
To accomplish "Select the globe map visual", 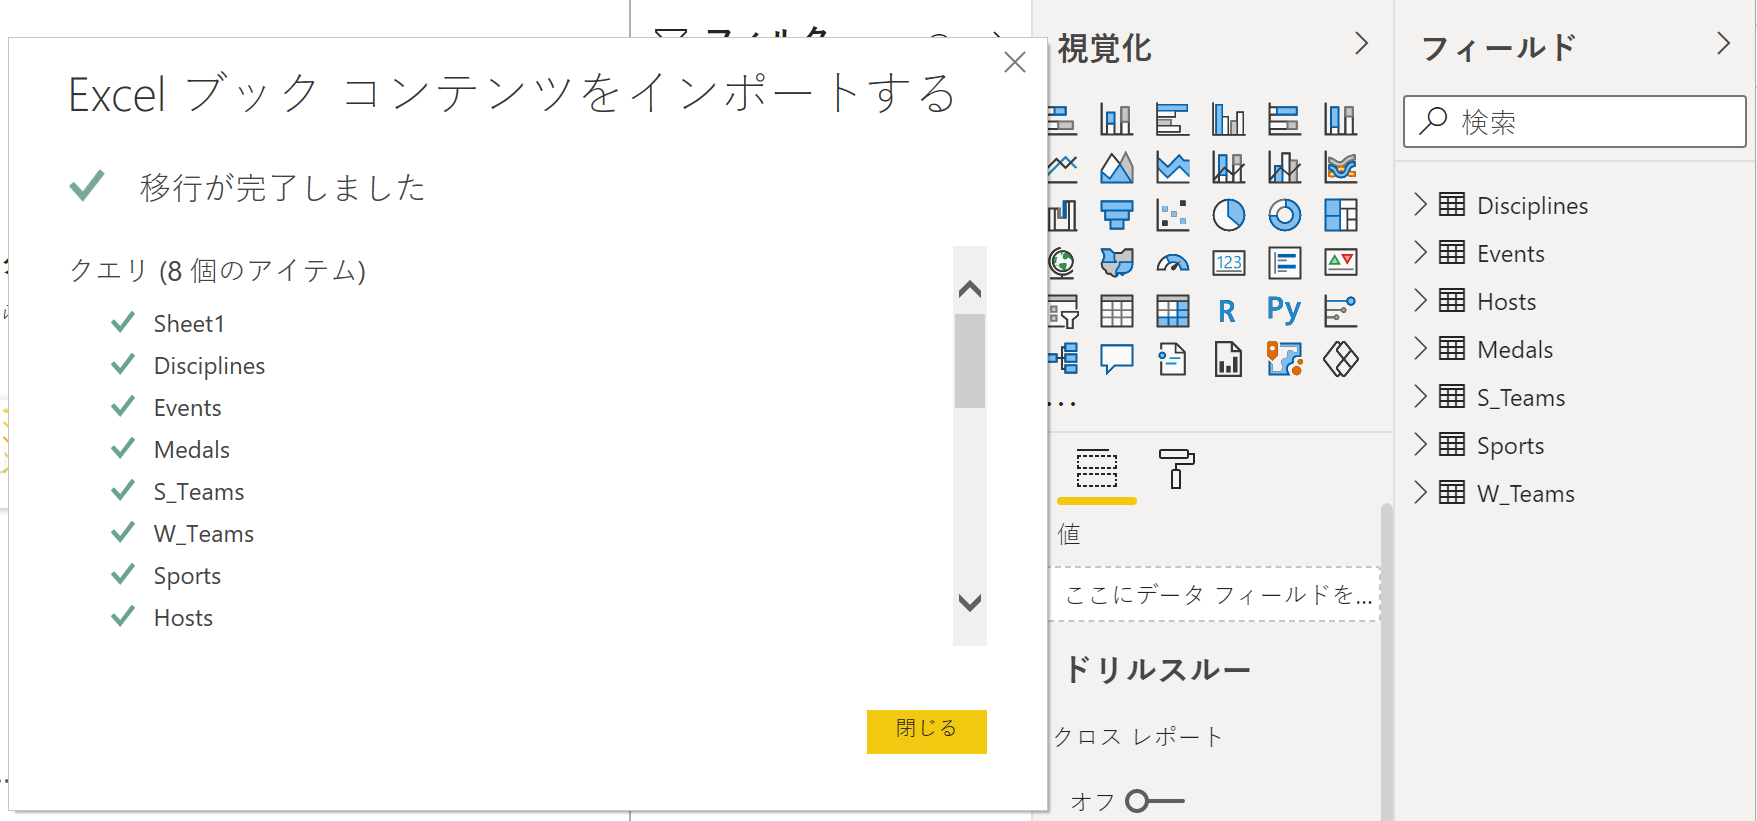I will (1062, 263).
